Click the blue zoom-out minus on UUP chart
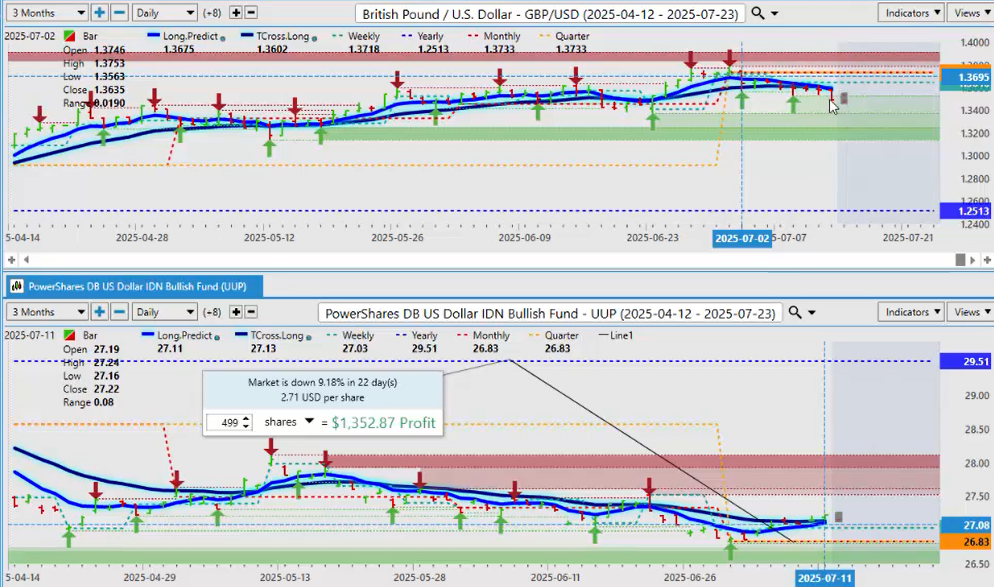The image size is (994, 587). click(119, 312)
